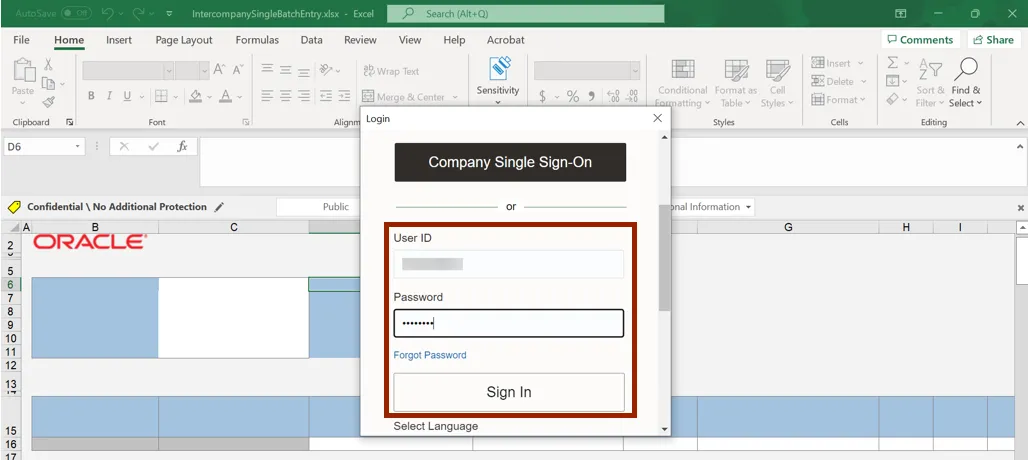Open the Merge & Center dropdown
The width and height of the screenshot is (1028, 460).
coord(454,97)
